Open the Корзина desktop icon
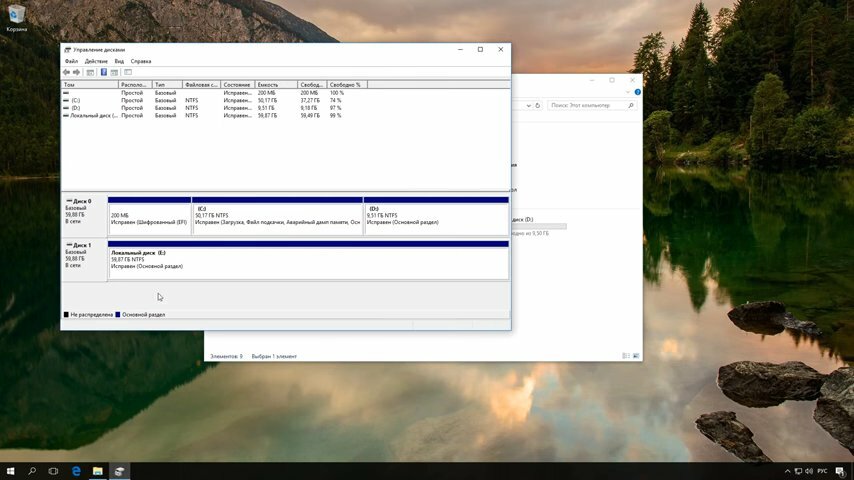This screenshot has height=480, width=854. (16, 17)
